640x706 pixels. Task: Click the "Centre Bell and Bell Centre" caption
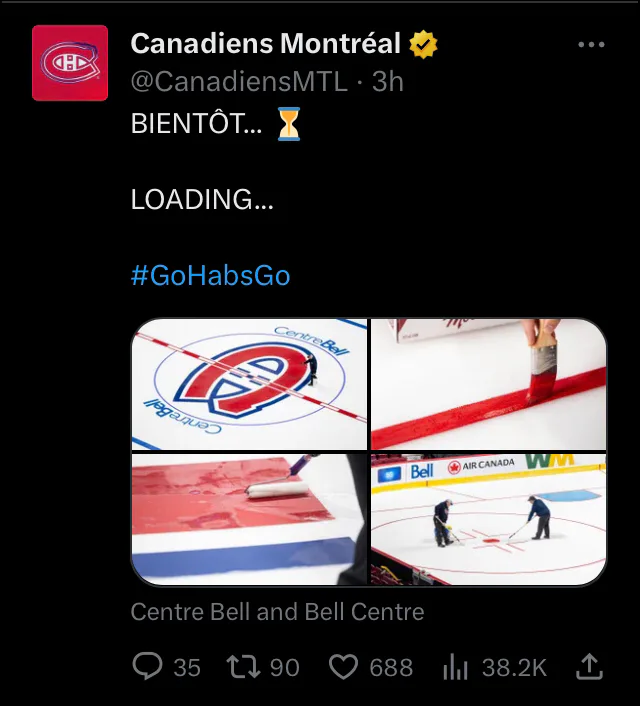(277, 611)
